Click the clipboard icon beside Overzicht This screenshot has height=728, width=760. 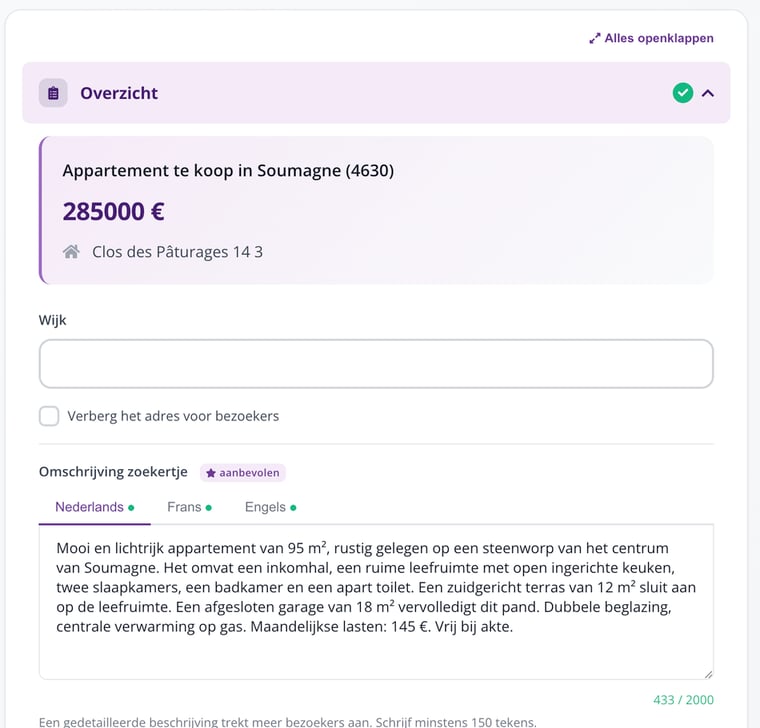tap(53, 93)
